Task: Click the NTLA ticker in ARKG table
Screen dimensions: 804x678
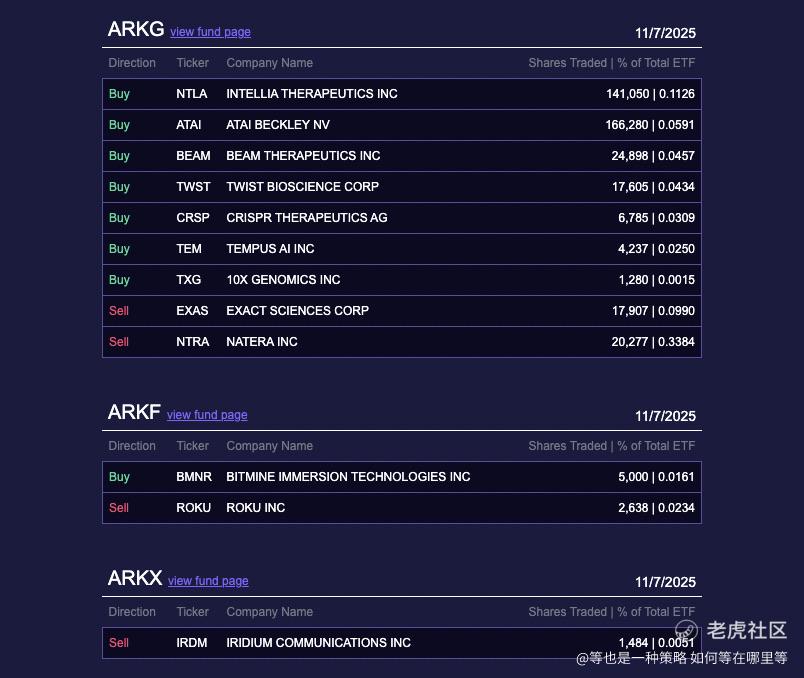Action: 191,94
